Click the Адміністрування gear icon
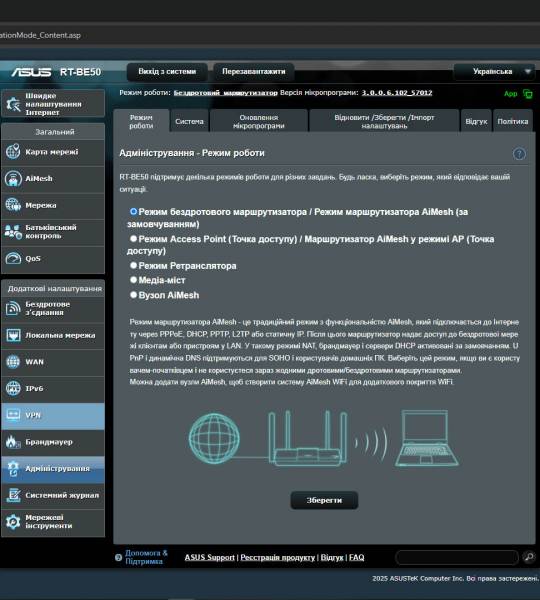 (x=13, y=469)
